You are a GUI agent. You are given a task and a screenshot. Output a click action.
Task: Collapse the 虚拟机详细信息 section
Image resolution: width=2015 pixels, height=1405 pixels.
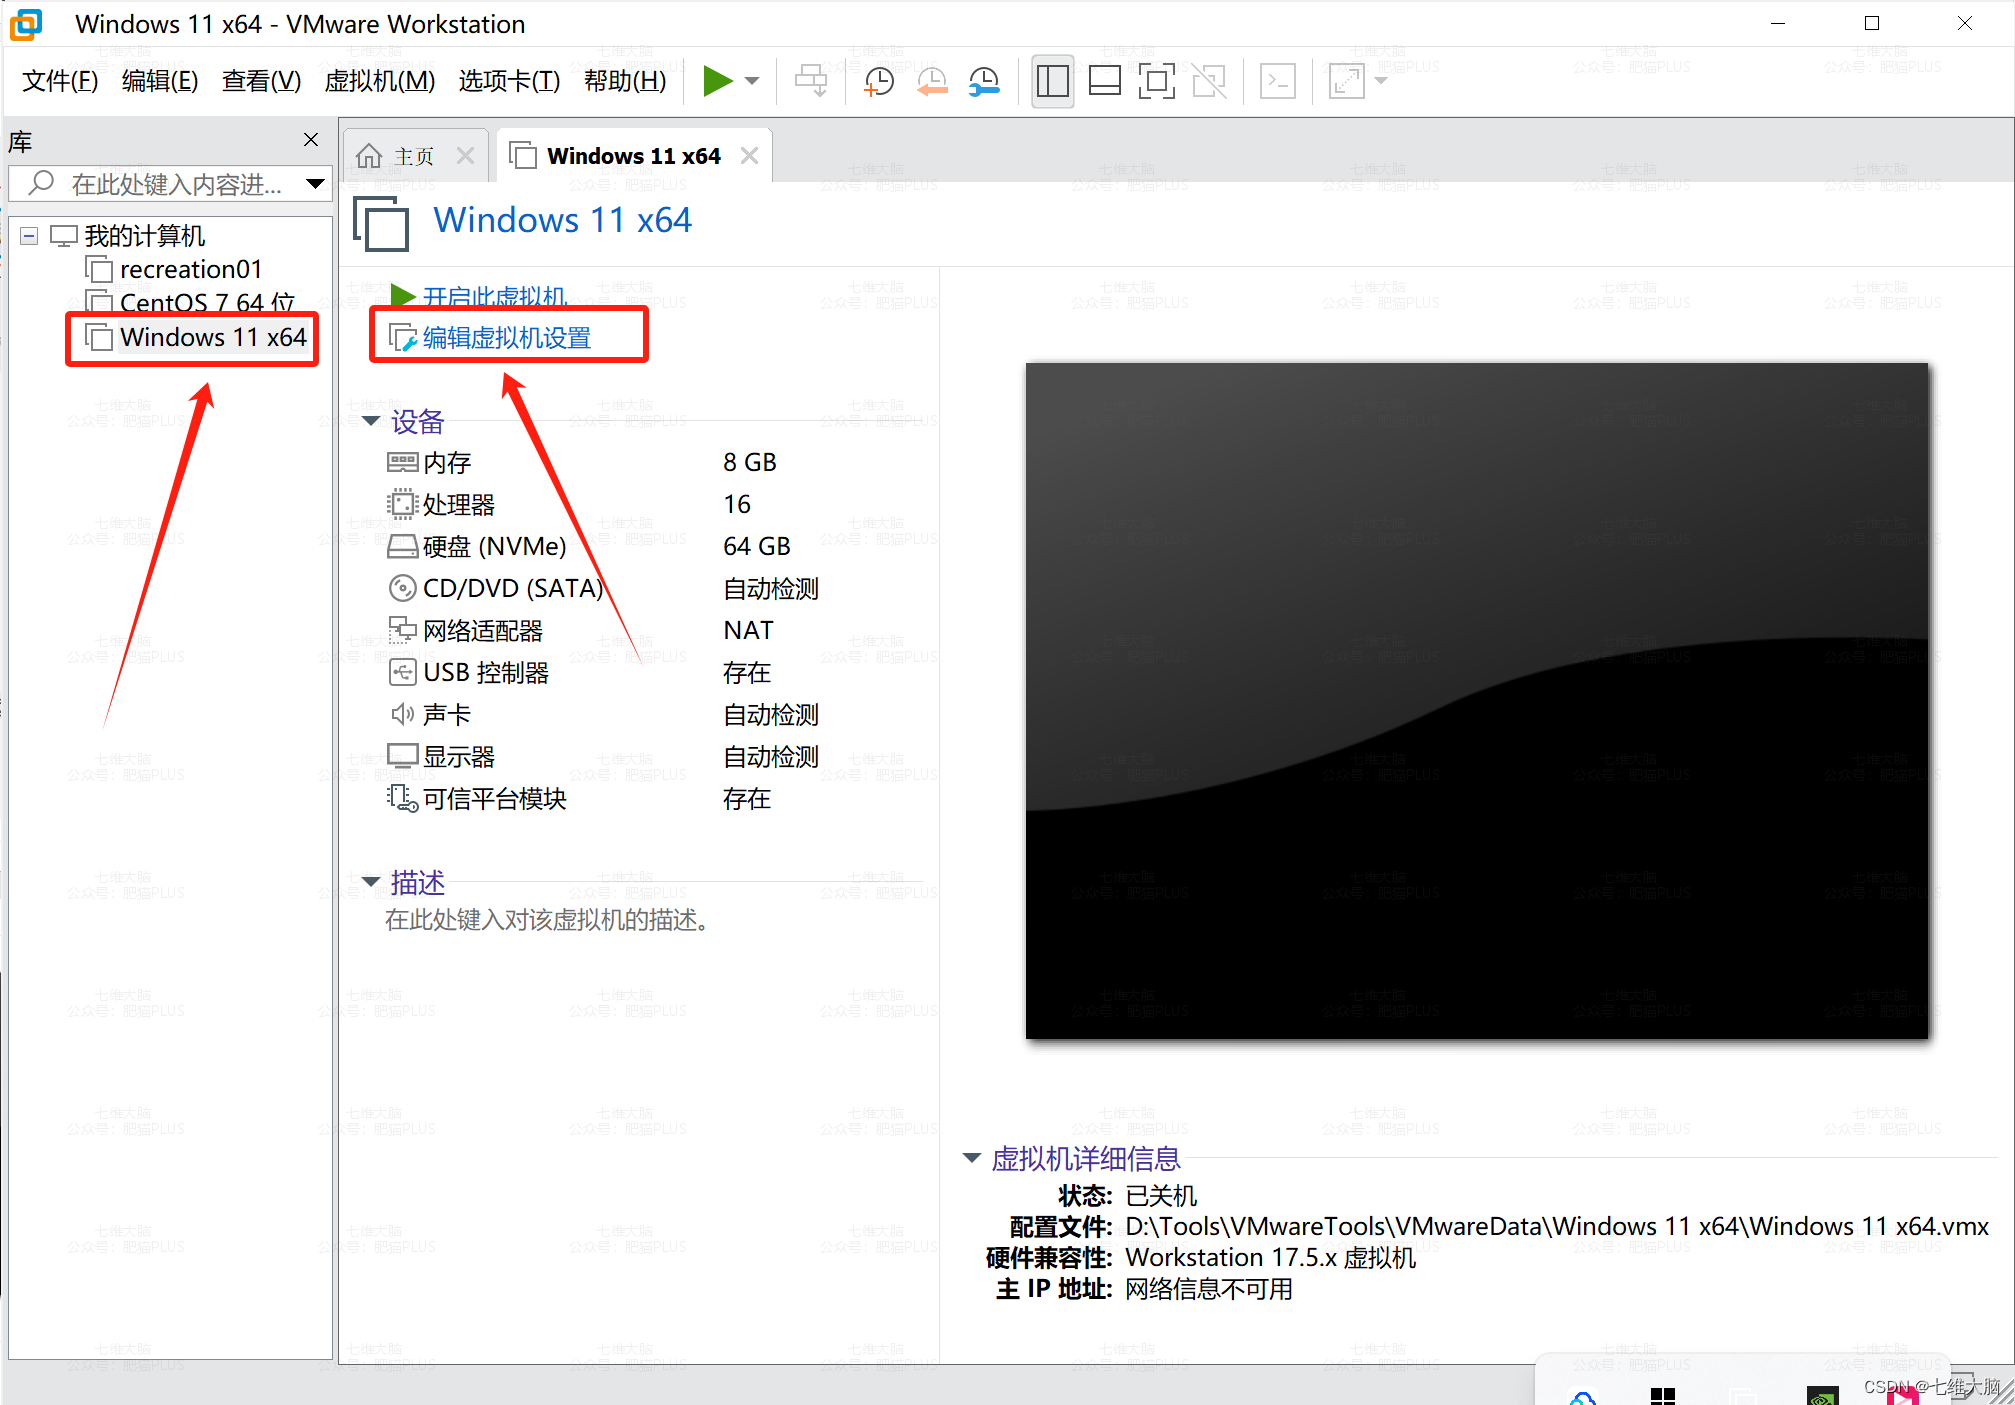[x=972, y=1158]
